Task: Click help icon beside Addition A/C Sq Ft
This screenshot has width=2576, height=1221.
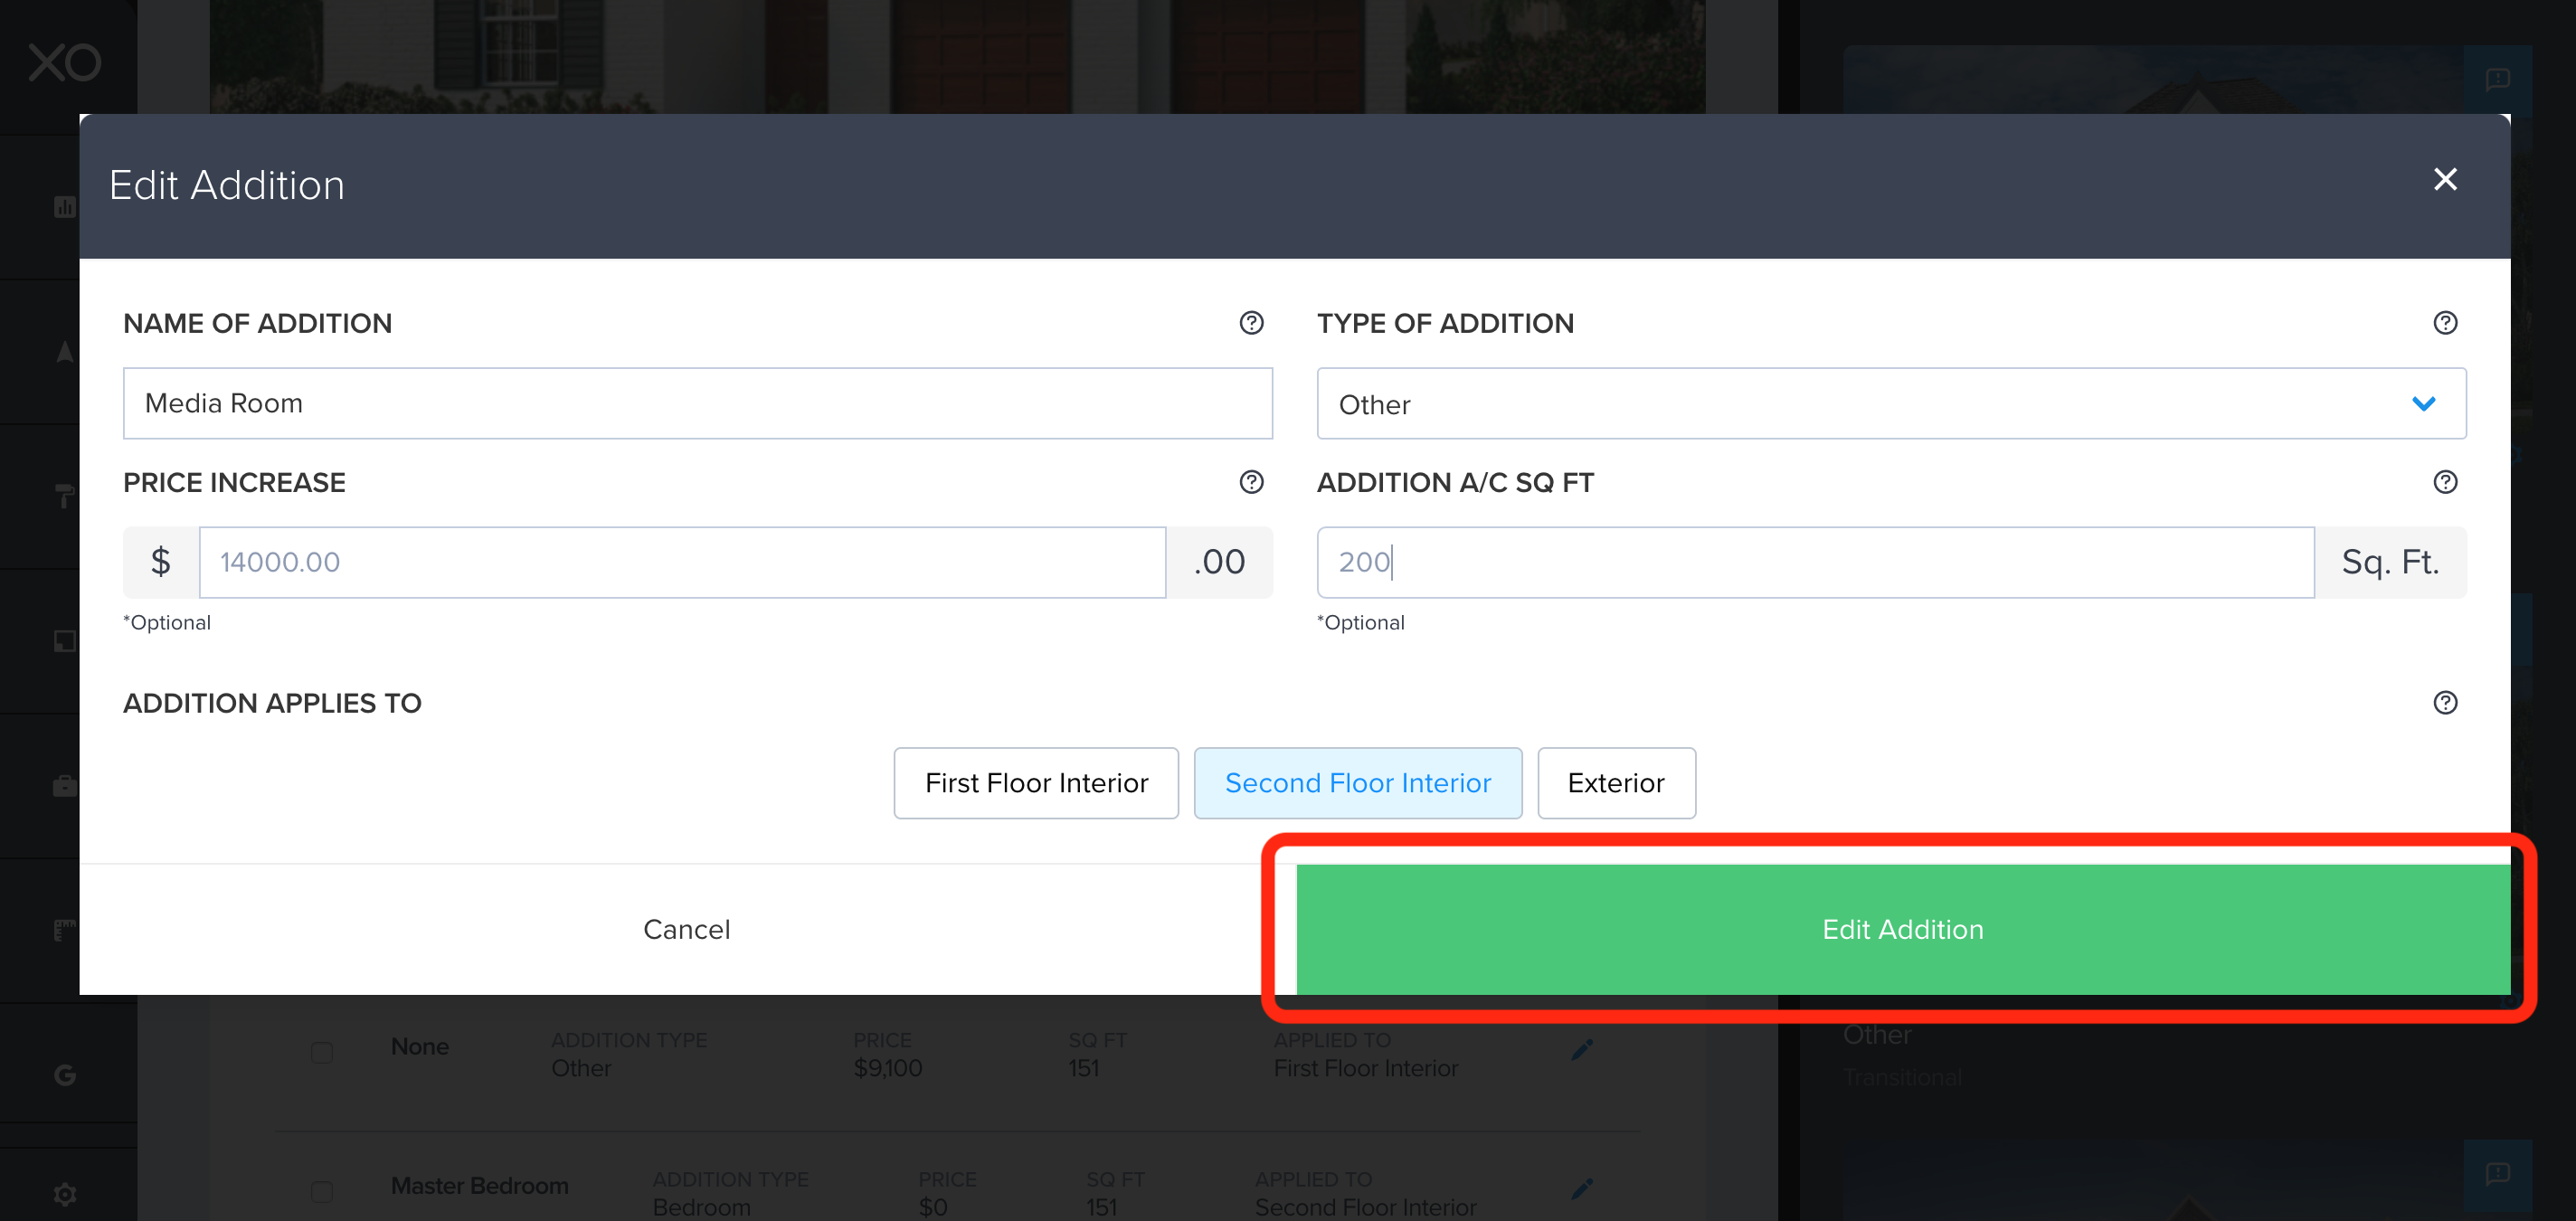Action: coord(2444,482)
